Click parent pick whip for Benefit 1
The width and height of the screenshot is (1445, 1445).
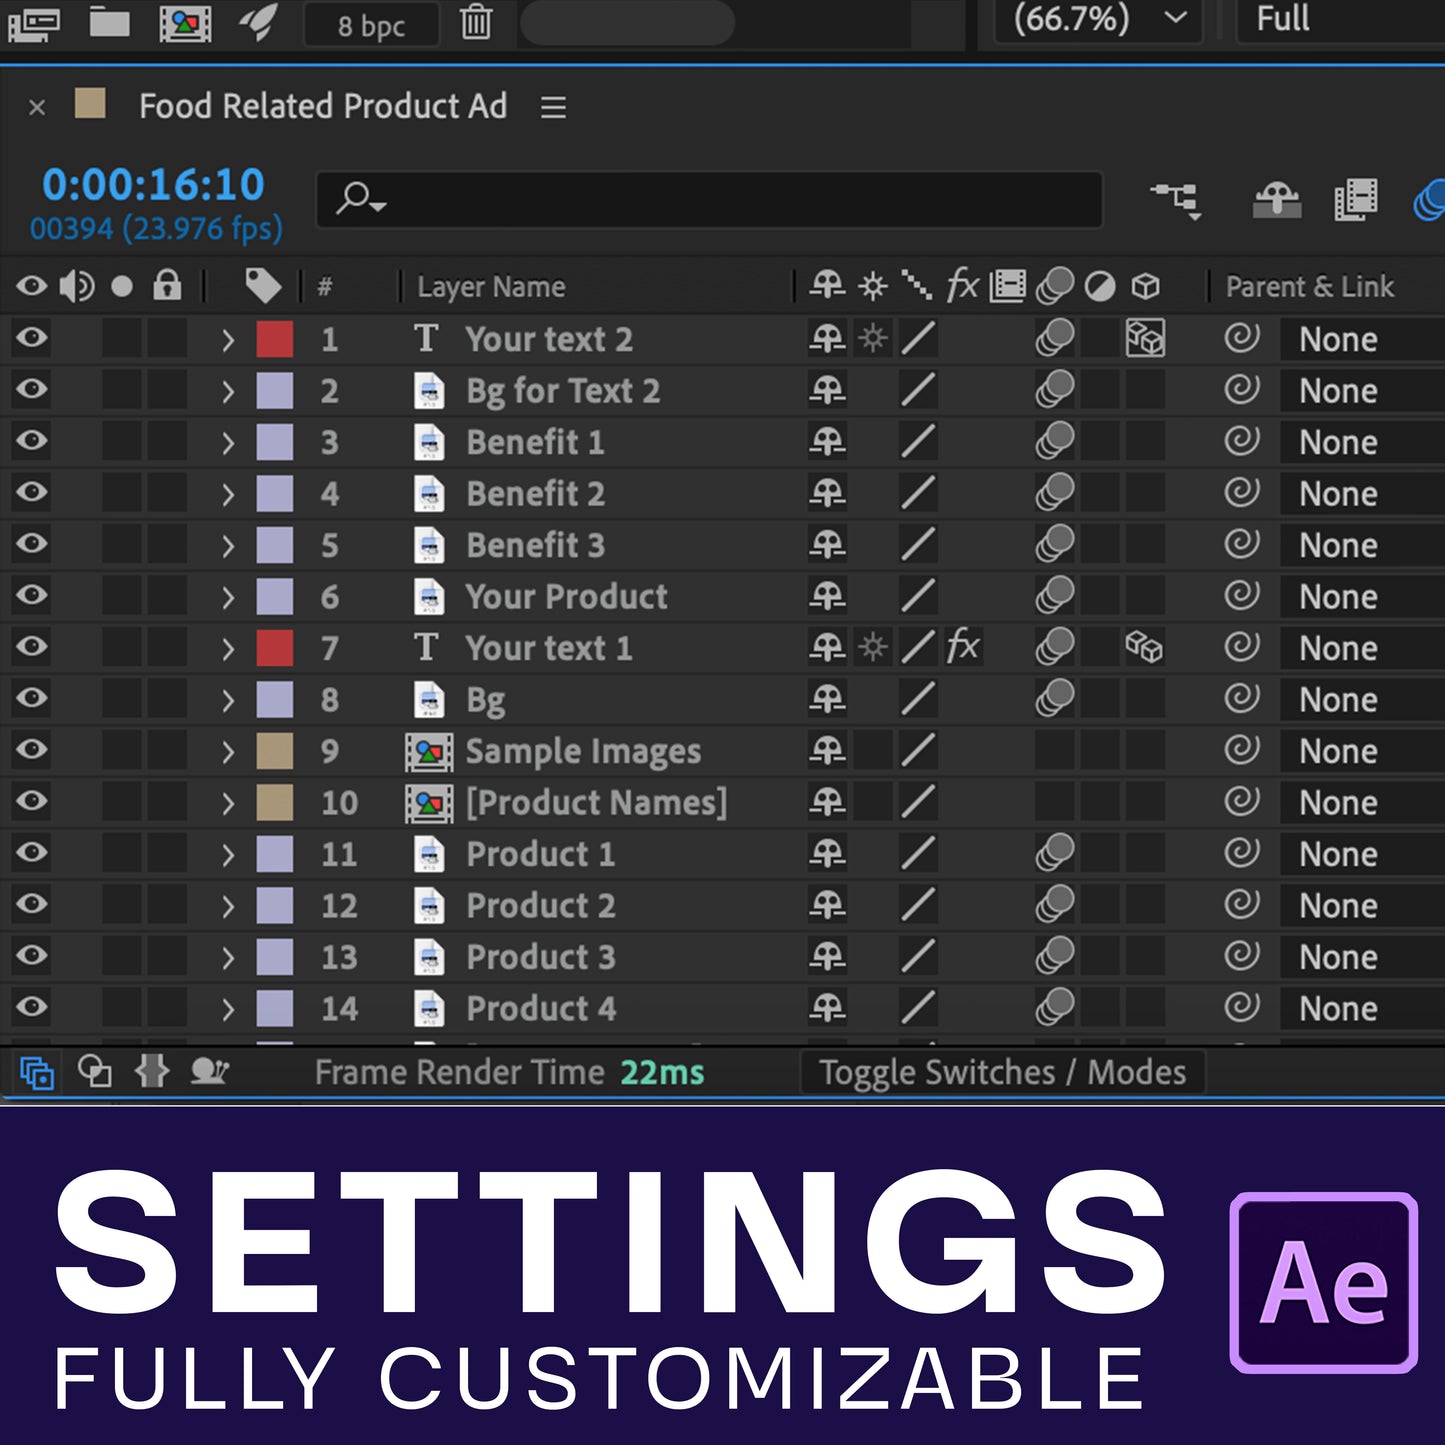[x=1241, y=441]
